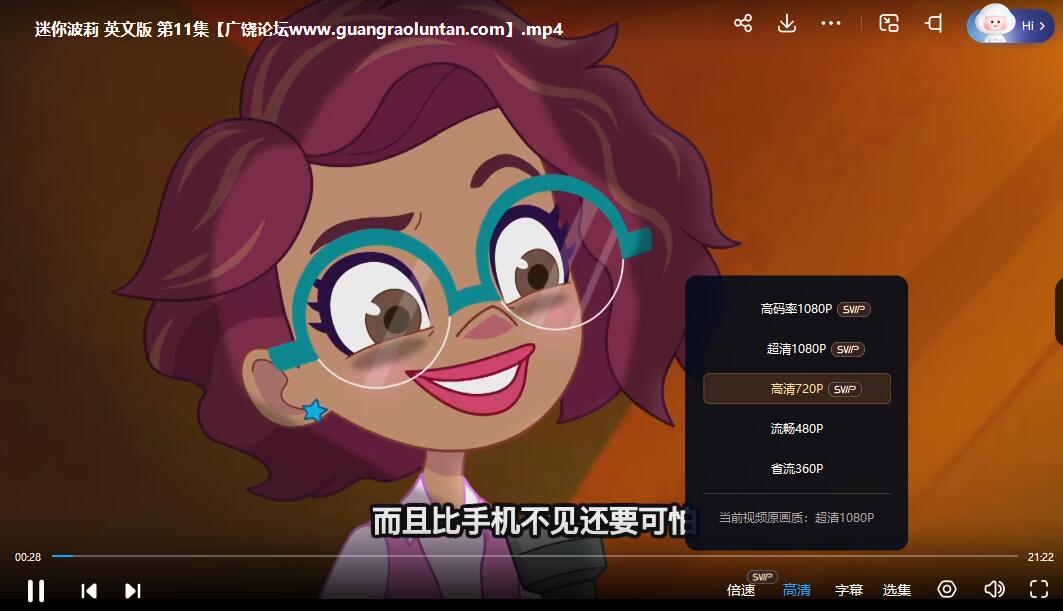
Task: Click the picture-in-picture icon
Action: tap(889, 24)
